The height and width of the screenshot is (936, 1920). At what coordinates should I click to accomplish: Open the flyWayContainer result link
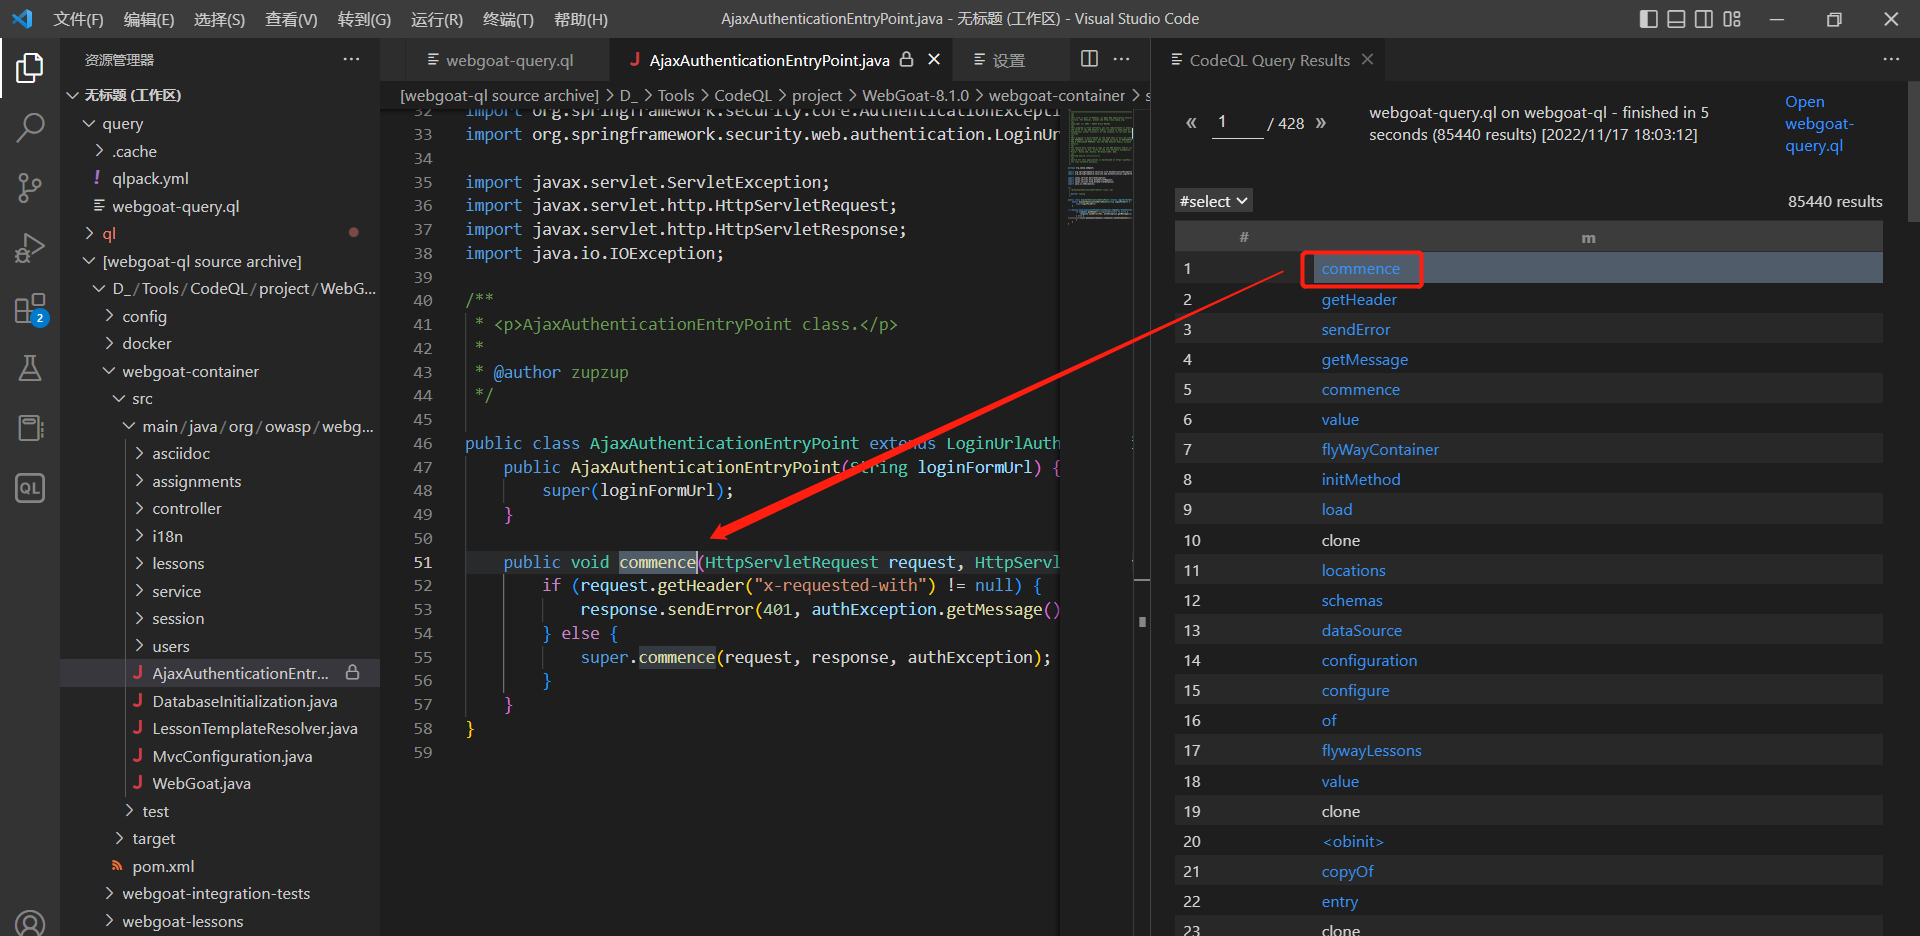pyautogui.click(x=1380, y=449)
